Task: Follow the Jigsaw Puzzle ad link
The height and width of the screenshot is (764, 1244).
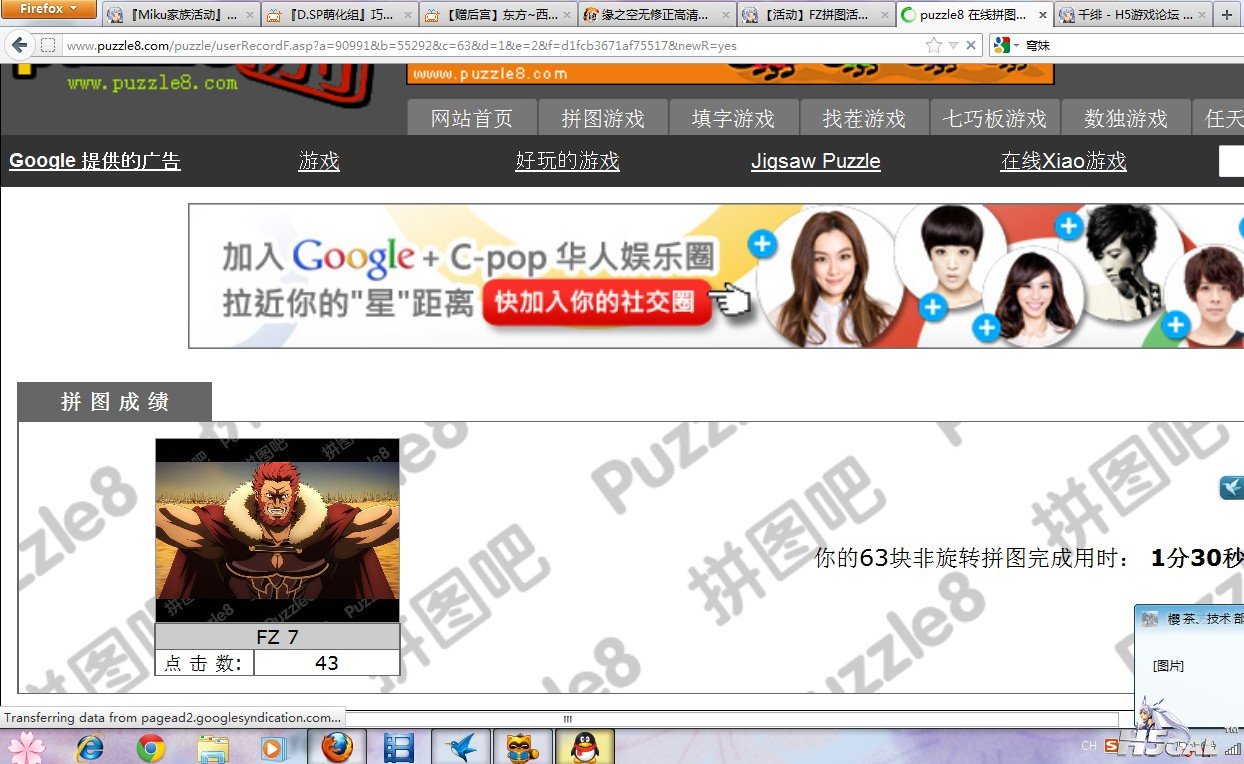Action: click(816, 161)
